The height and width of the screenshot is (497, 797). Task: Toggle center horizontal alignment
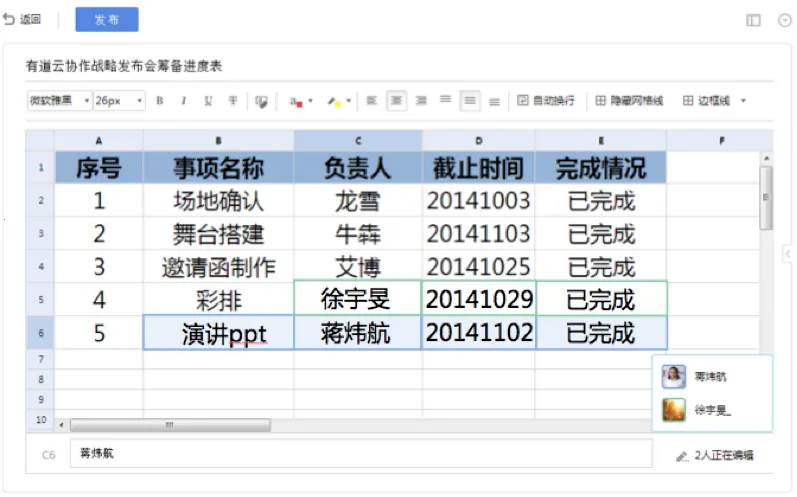396,101
